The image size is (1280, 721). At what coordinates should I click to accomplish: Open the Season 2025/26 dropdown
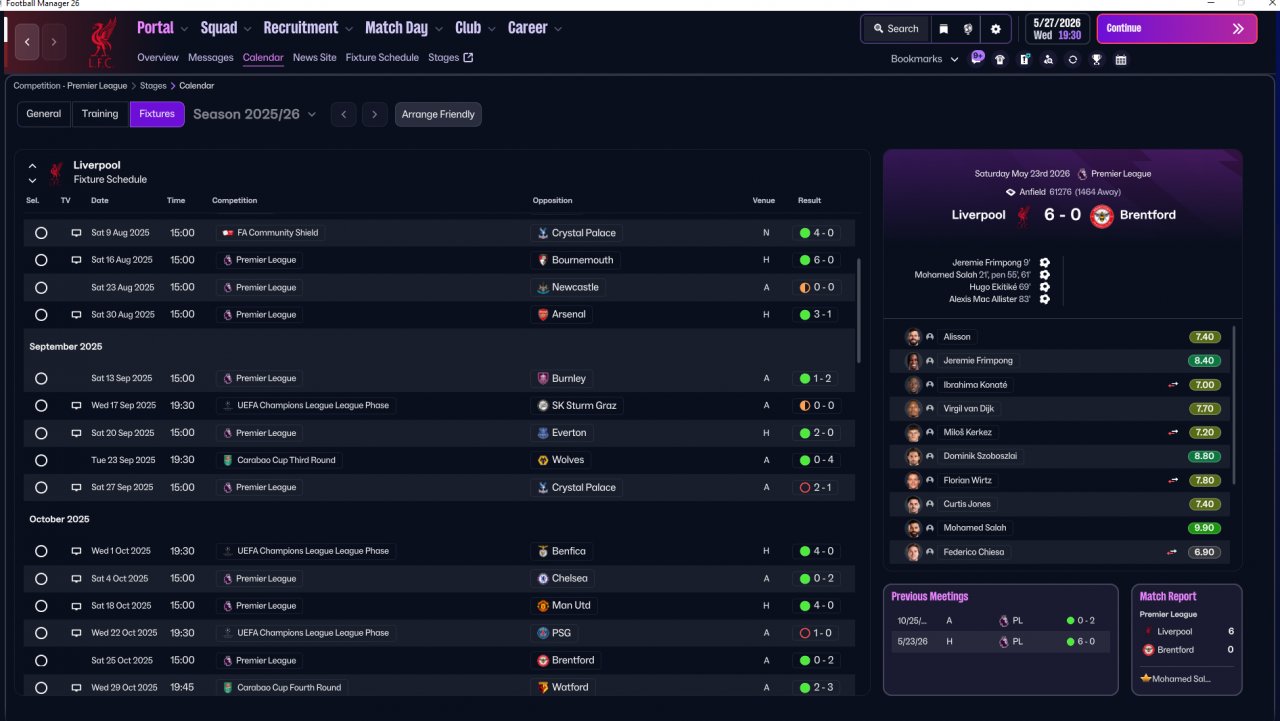pos(254,114)
